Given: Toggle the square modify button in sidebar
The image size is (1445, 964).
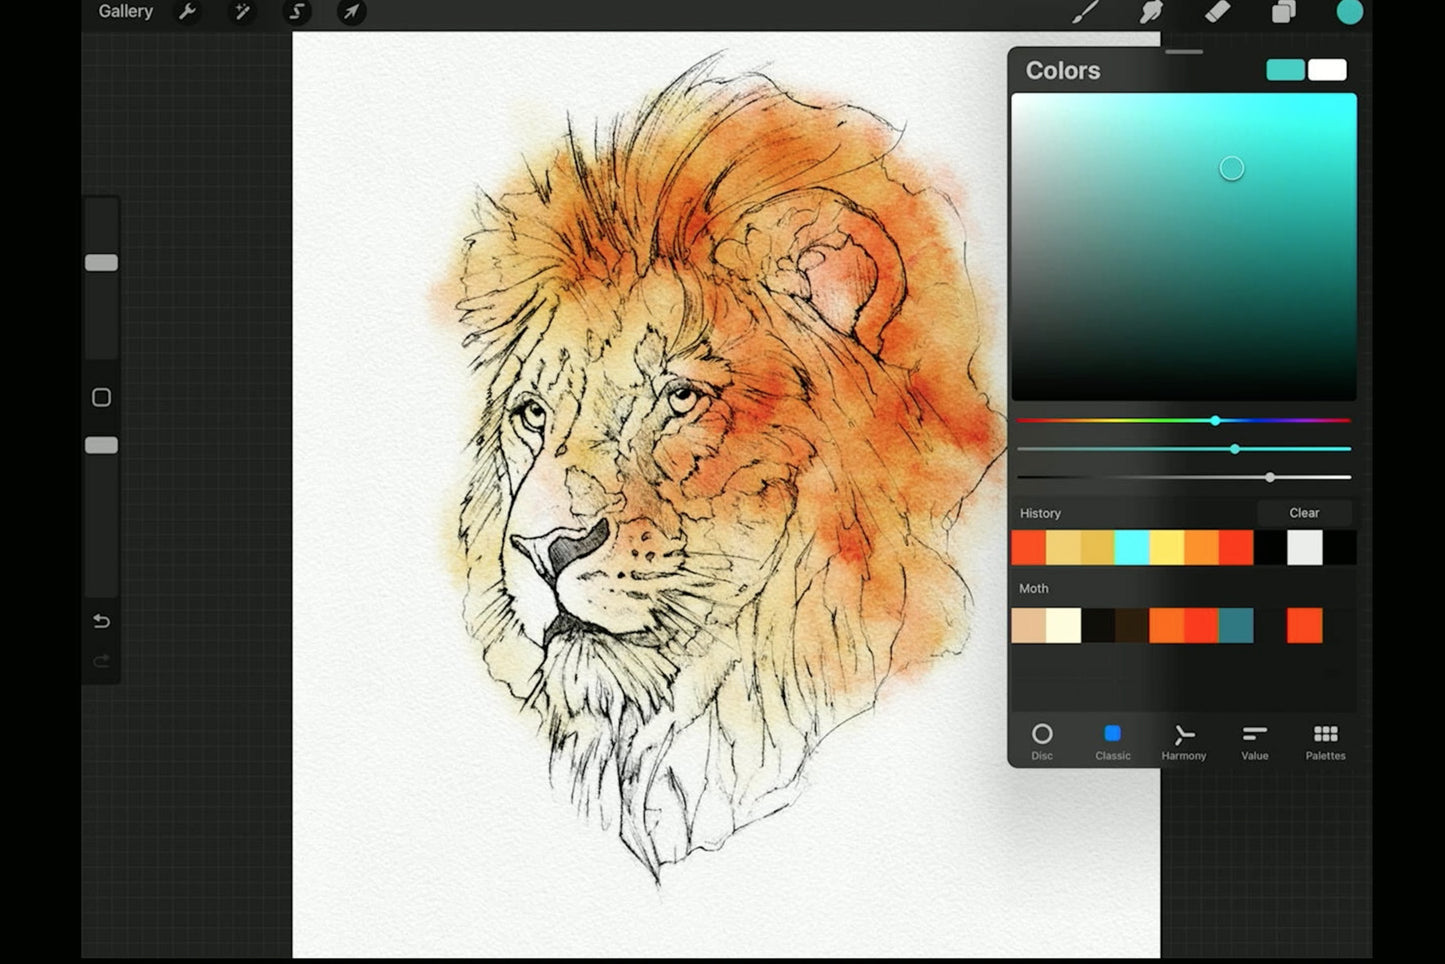Looking at the screenshot, I should (101, 398).
